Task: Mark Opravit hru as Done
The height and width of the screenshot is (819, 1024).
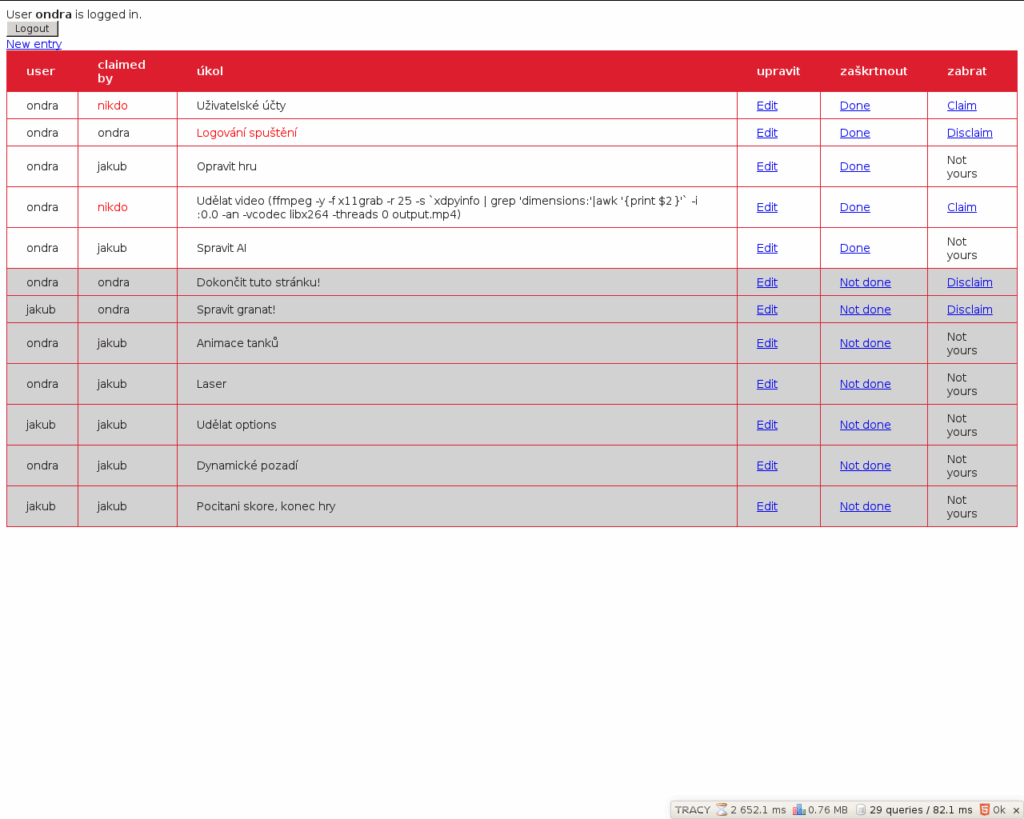Action: point(855,167)
